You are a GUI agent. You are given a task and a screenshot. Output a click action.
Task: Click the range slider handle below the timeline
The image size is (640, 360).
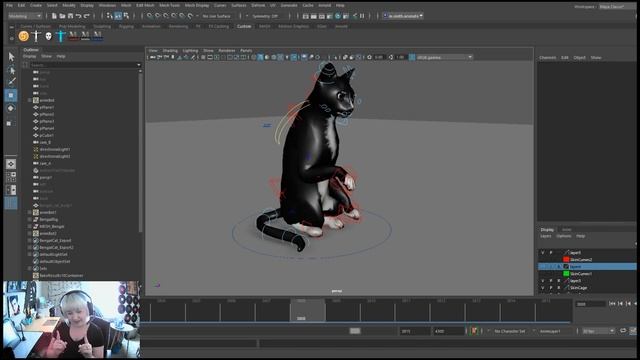click(355, 331)
